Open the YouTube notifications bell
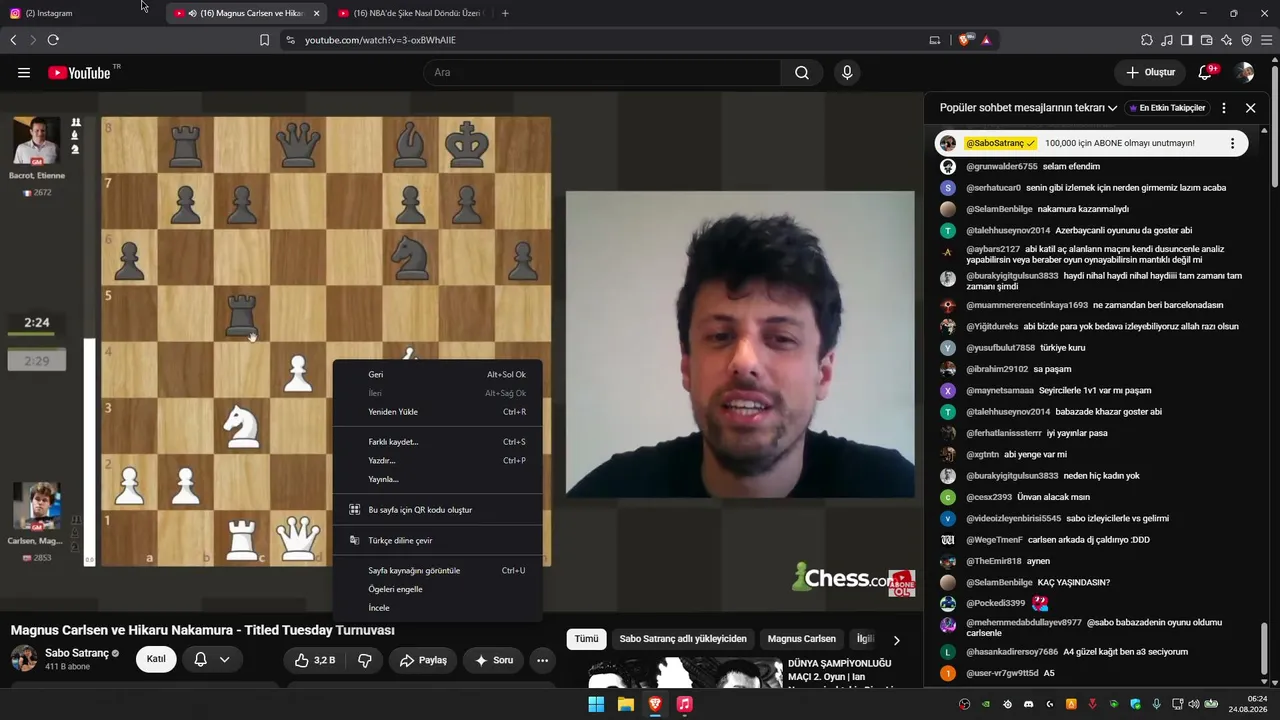The width and height of the screenshot is (1280, 720). [1205, 73]
